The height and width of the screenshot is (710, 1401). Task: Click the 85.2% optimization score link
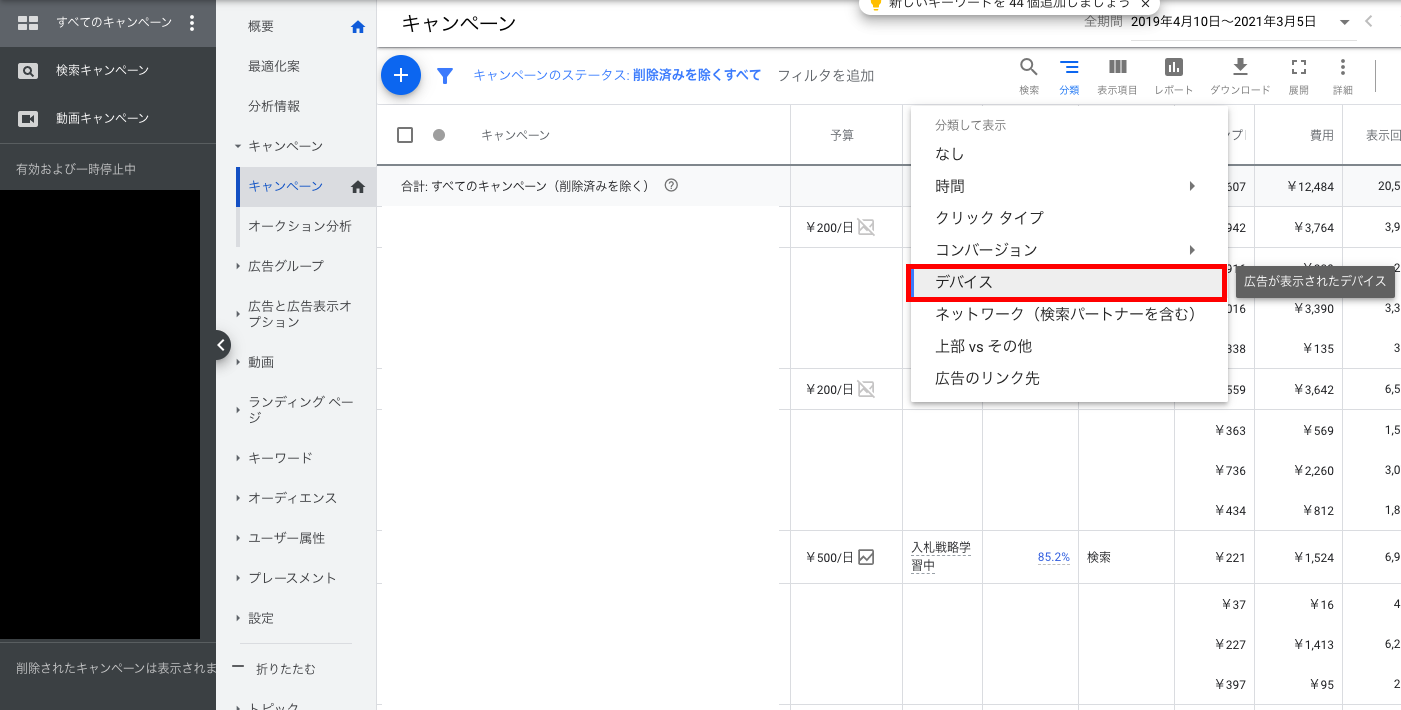(x=1053, y=557)
